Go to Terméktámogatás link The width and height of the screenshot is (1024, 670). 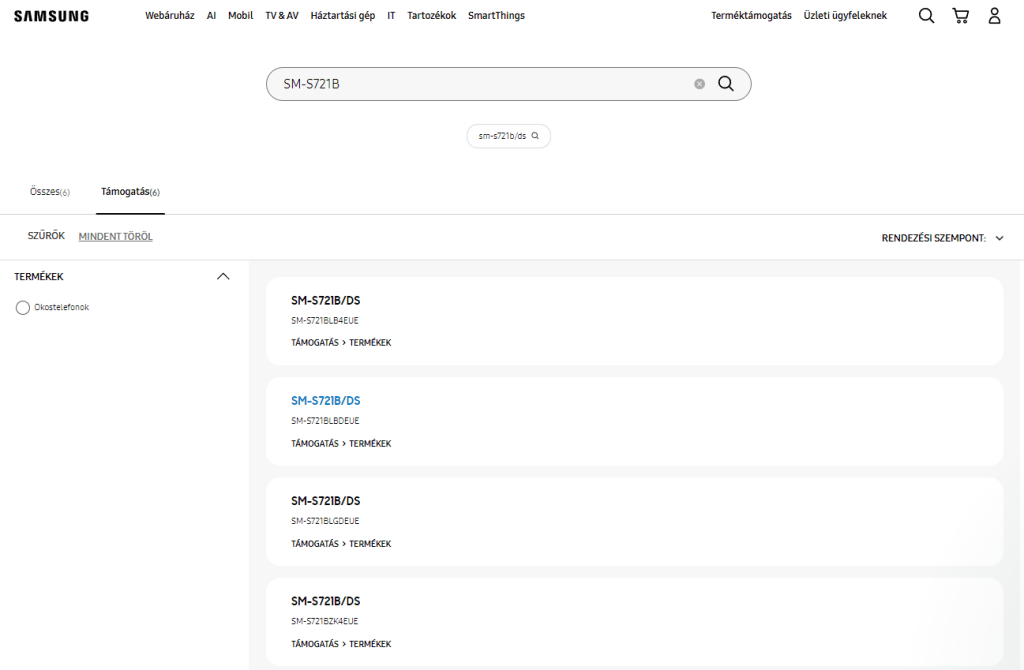tap(751, 16)
